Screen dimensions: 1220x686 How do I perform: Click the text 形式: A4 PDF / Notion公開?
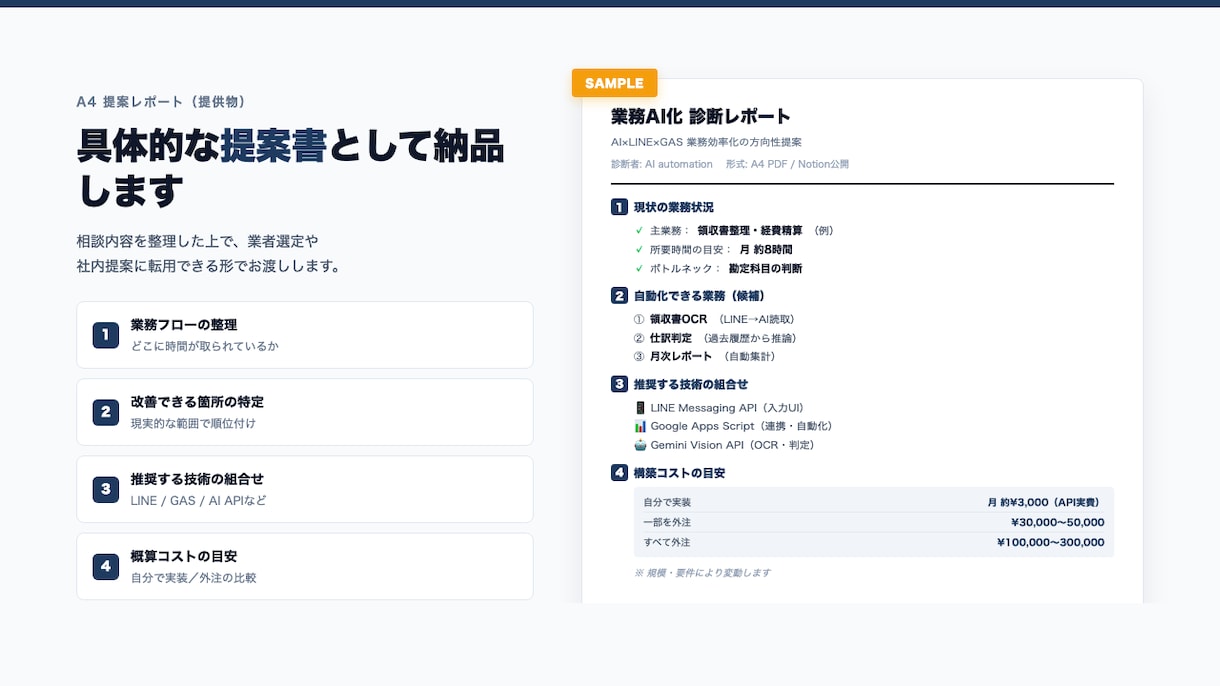pyautogui.click(x=787, y=164)
